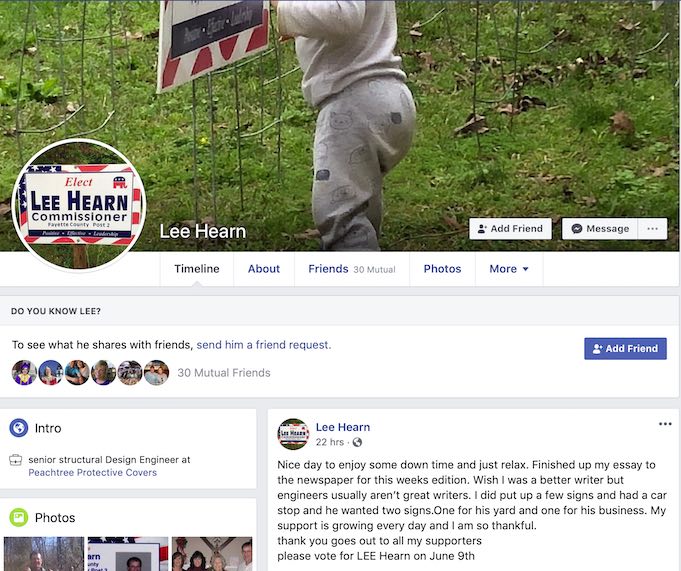Screen dimensions: 681x571
Task: Open the Friends tab with 30 Mutual
Action: pos(352,269)
